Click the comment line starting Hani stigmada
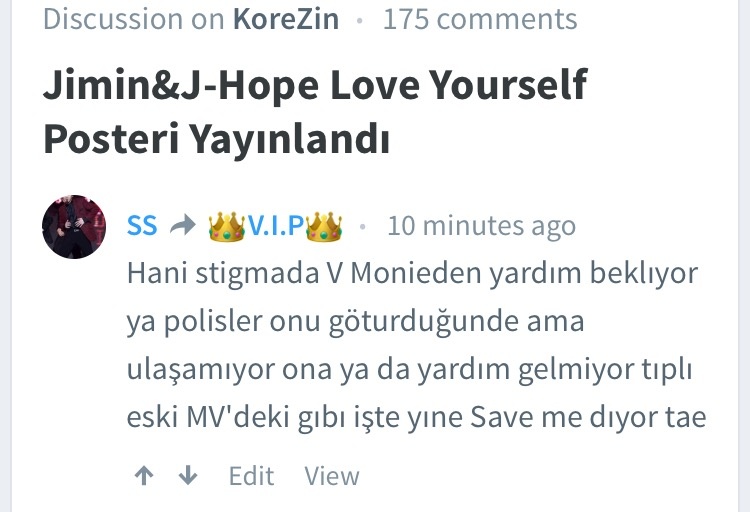The image size is (750, 512). point(412,274)
